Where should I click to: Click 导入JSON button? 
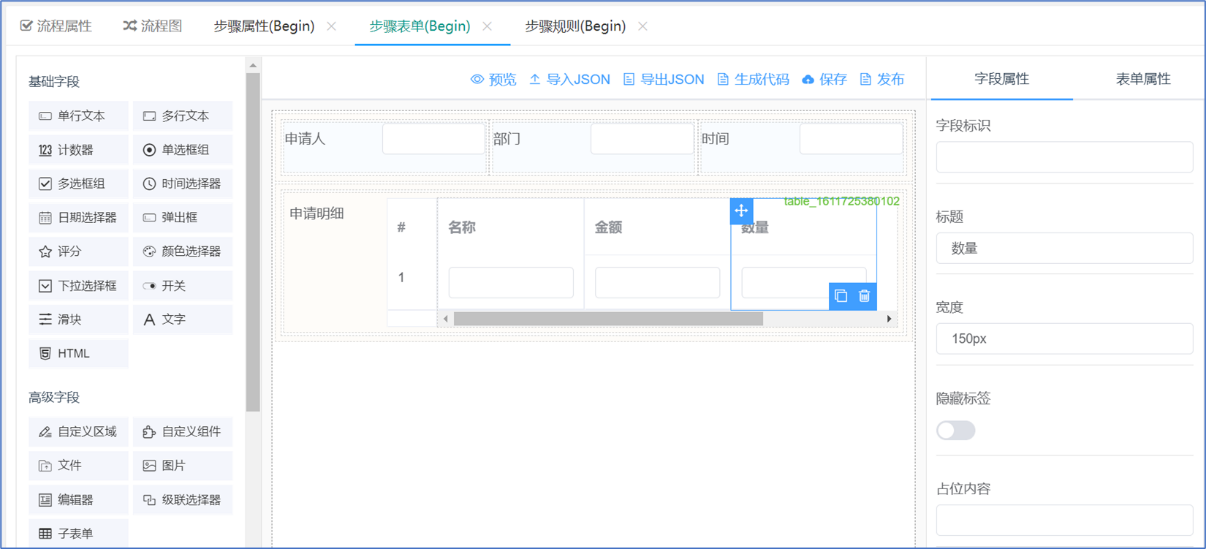click(x=570, y=79)
